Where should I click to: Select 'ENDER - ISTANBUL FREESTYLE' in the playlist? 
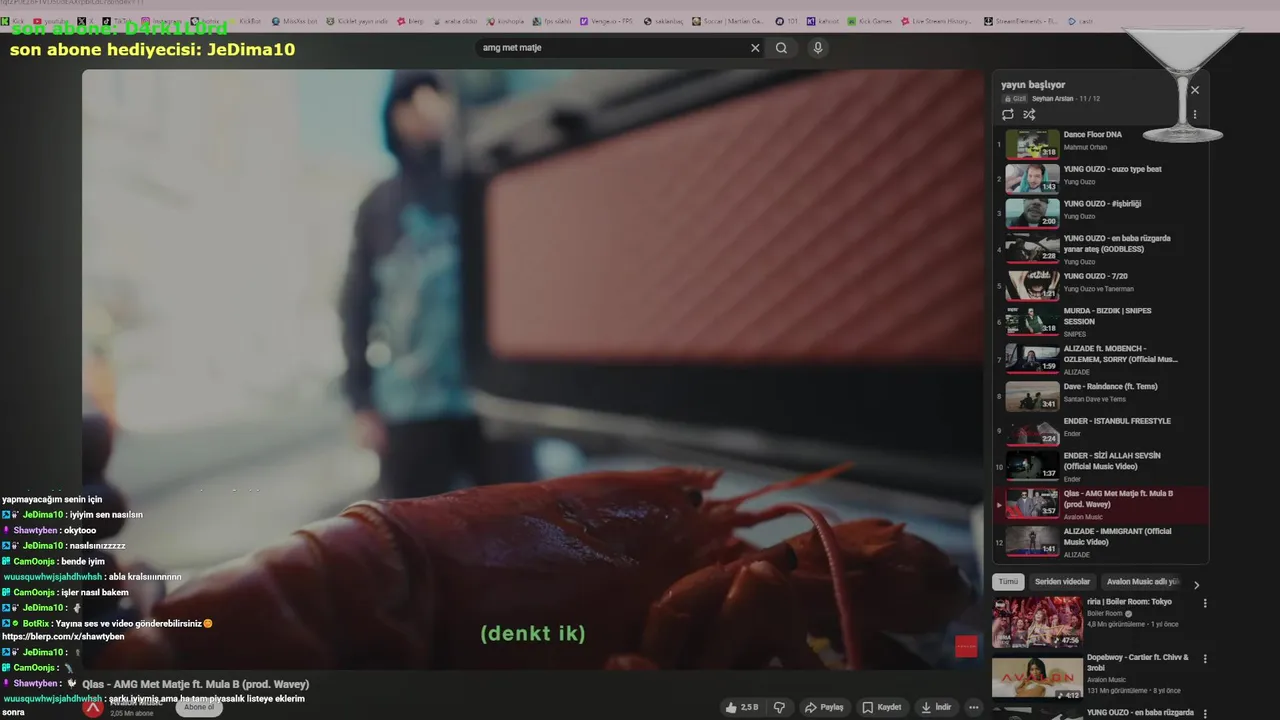tap(1100, 431)
